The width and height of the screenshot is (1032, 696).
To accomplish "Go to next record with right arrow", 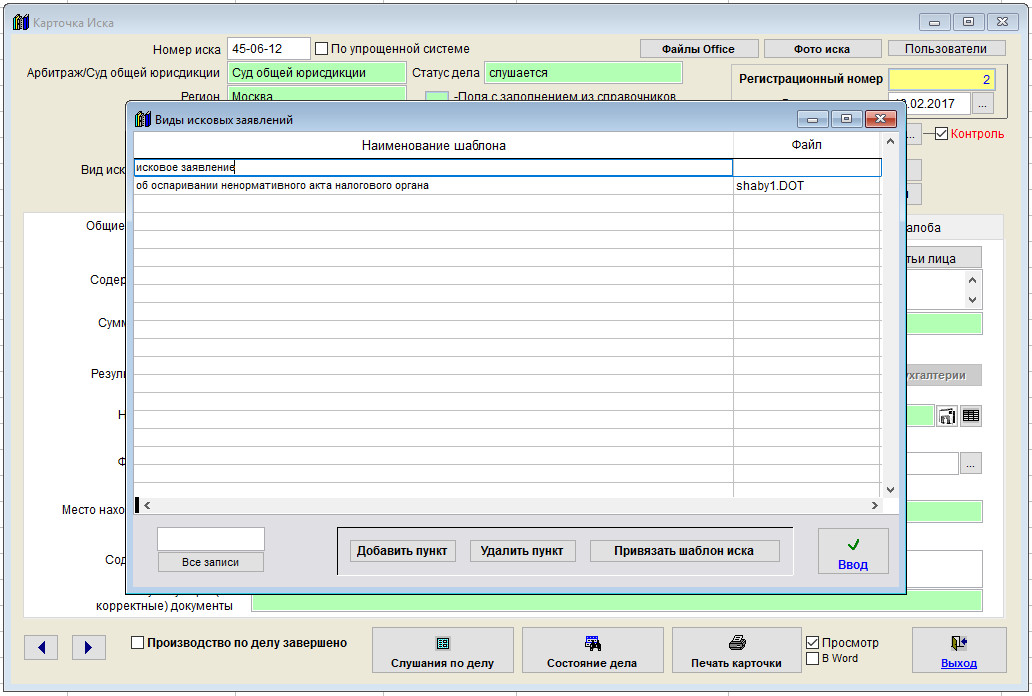I will [88, 647].
